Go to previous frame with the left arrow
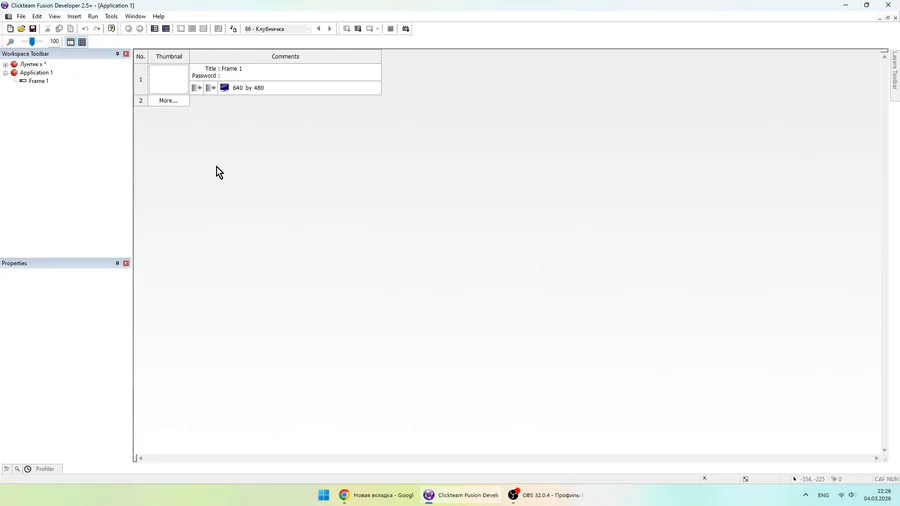Viewport: 900px width, 506px height. 319,29
